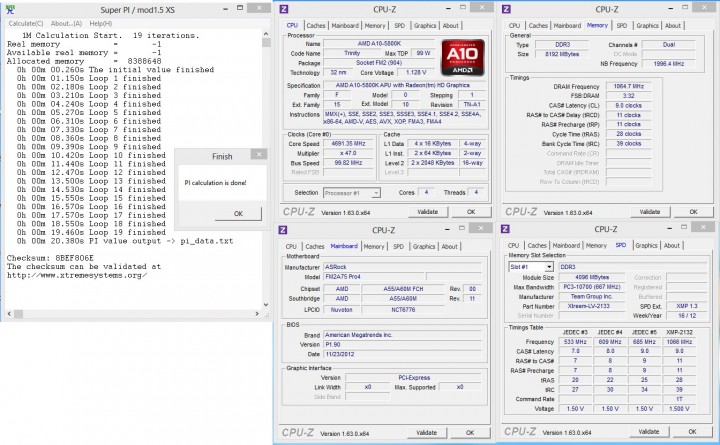Click the CPU-Z icon in CPU window title bar

point(284,9)
